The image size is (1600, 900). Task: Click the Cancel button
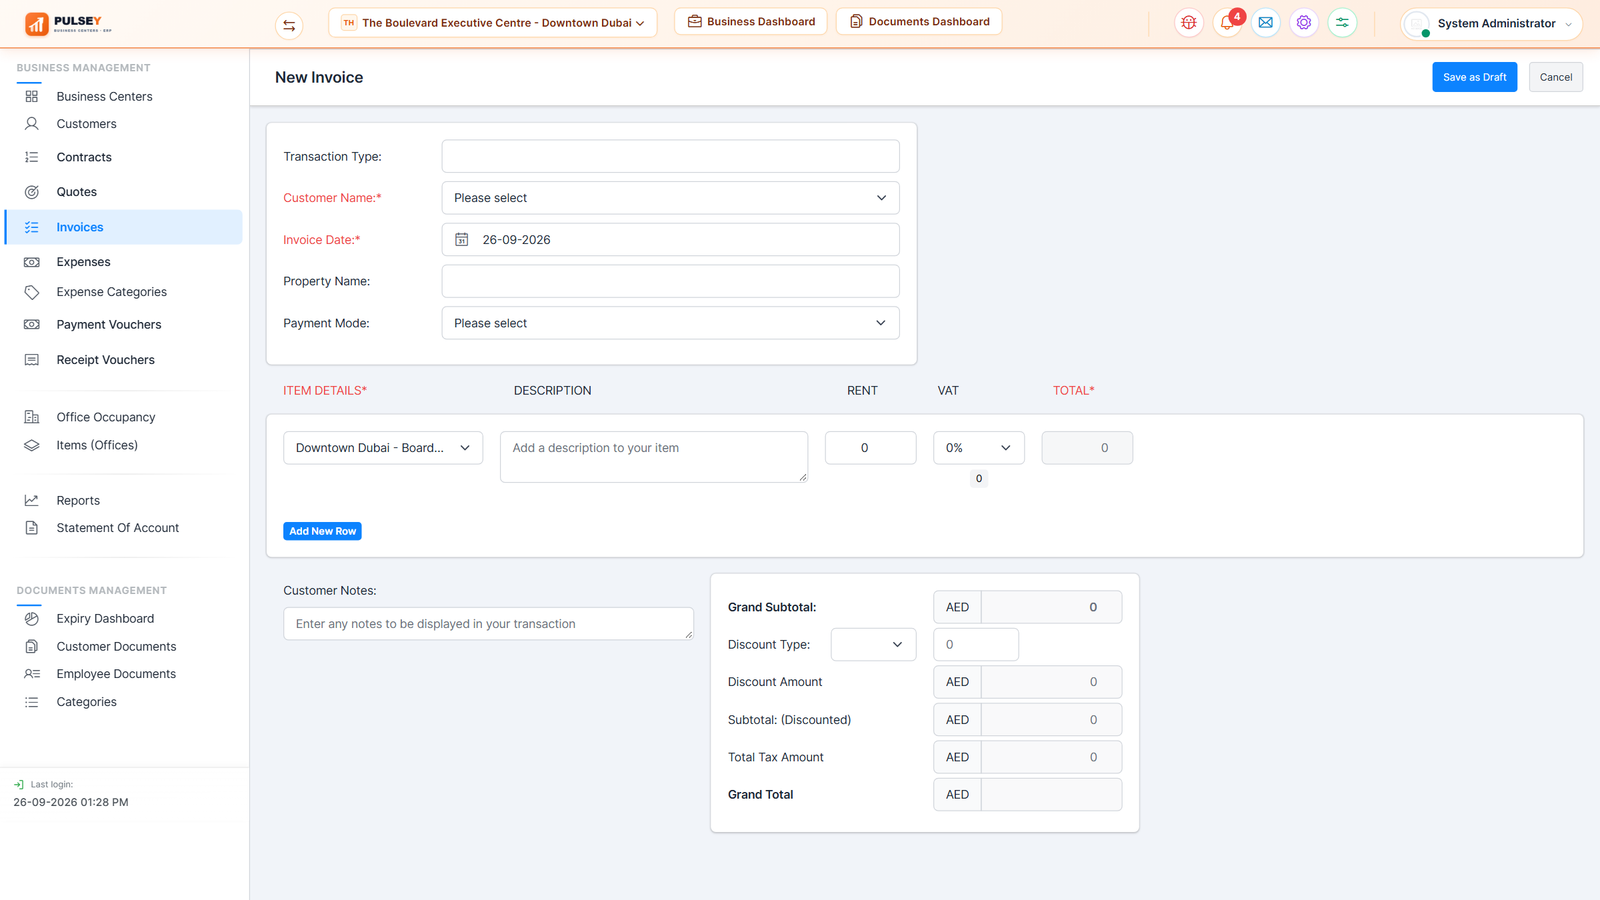tap(1555, 77)
